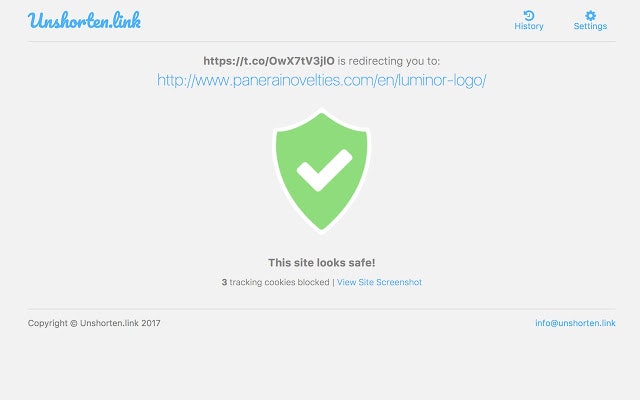
Task: Click the Copyright Unshorten.link footer text
Action: point(94,323)
